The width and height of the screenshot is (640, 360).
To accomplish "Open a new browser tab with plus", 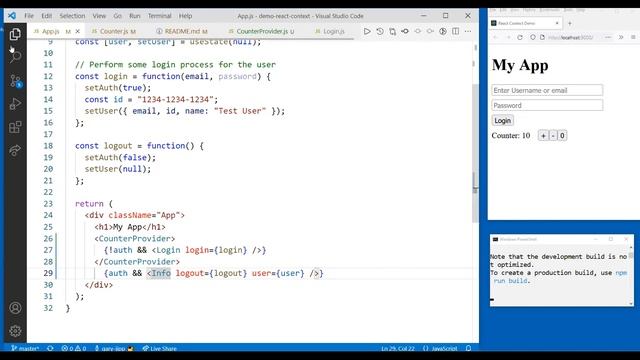I will coord(570,23).
